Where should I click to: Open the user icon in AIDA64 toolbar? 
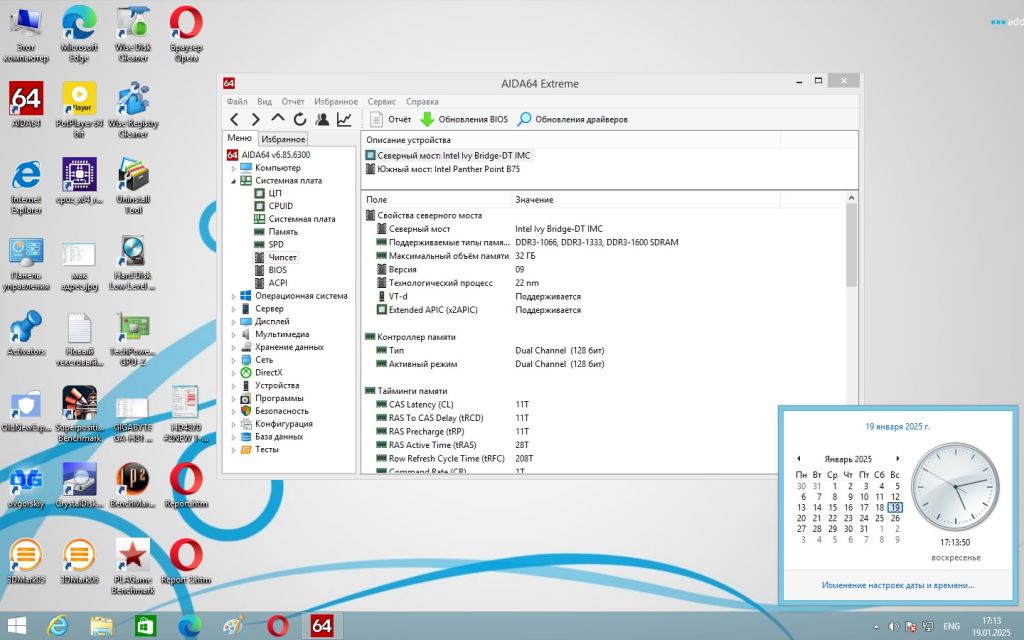(322, 120)
